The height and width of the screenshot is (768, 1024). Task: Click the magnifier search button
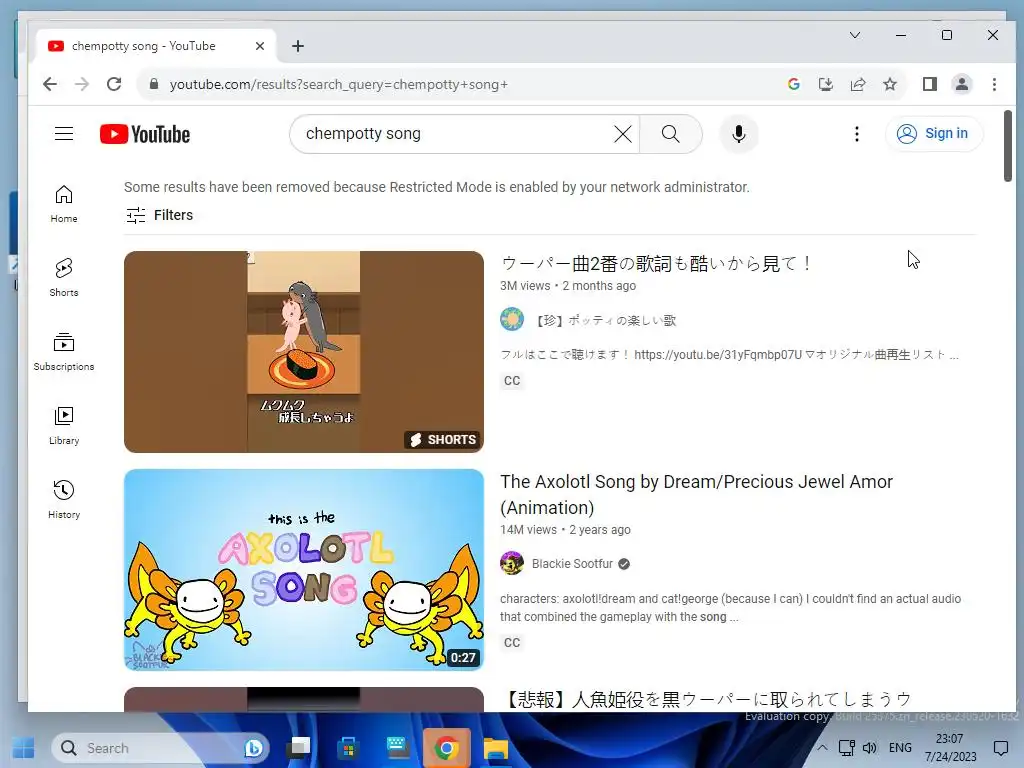[671, 134]
